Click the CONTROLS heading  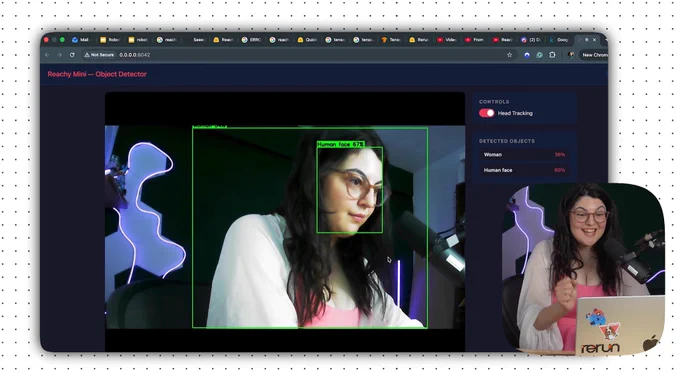coord(494,102)
